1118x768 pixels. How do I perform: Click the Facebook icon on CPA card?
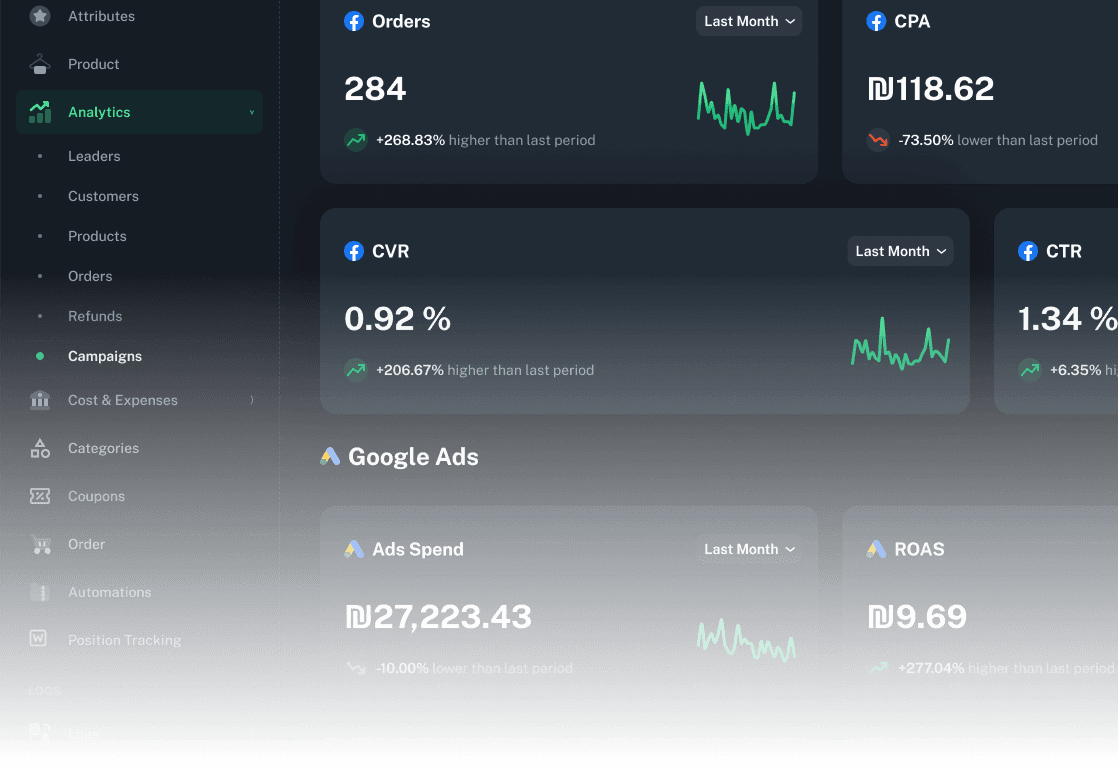(x=876, y=21)
